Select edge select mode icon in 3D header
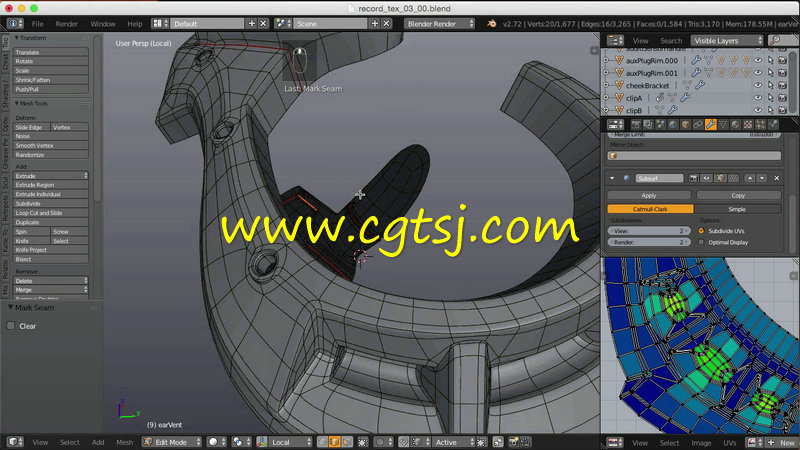The width and height of the screenshot is (800, 450). (x=335, y=442)
